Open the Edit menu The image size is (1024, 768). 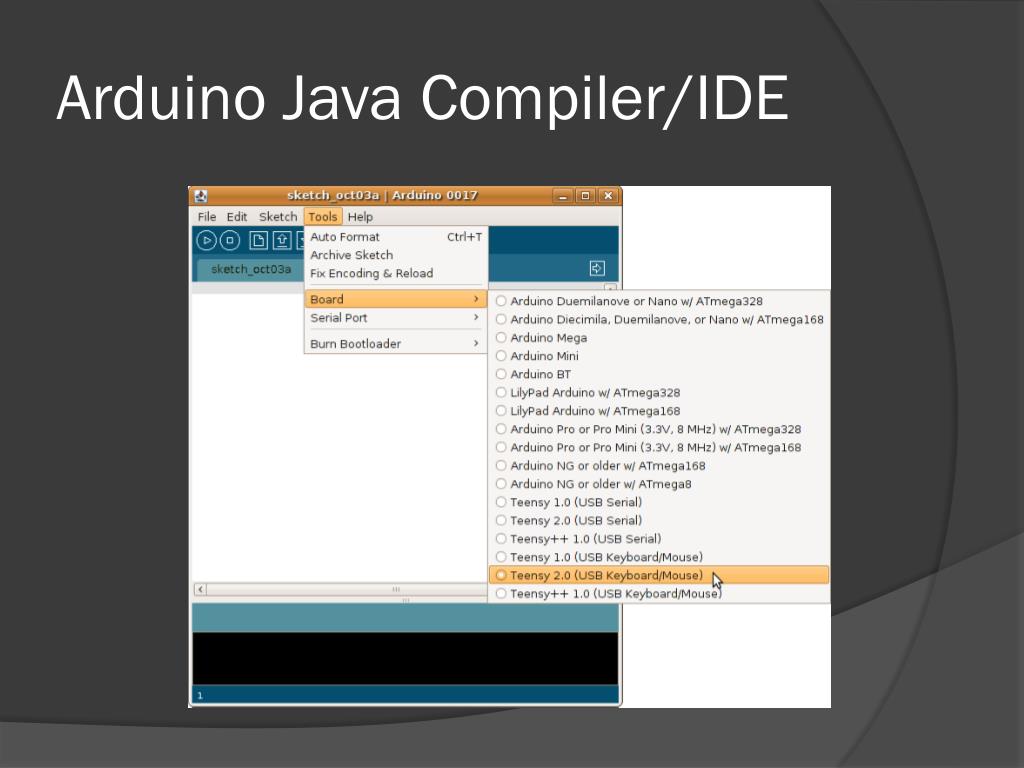tap(236, 217)
